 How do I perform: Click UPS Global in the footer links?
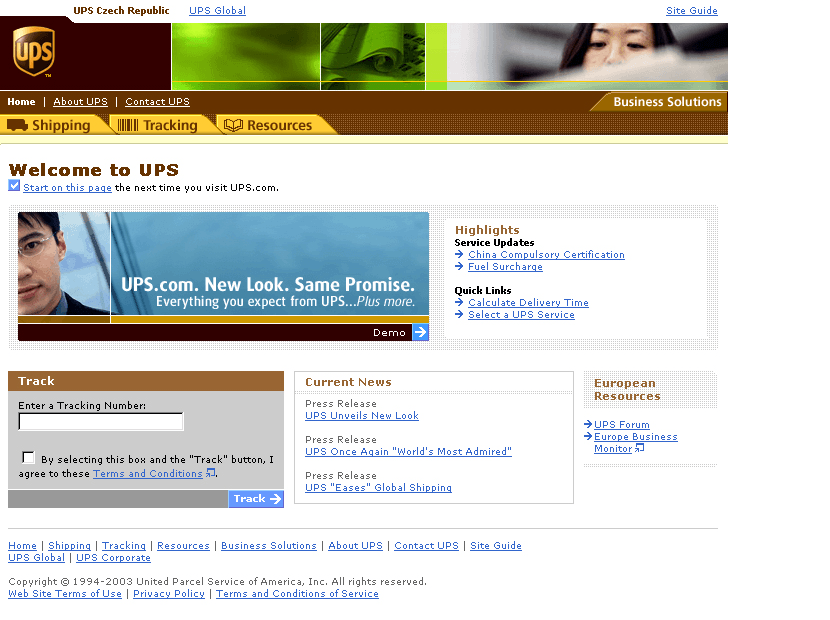[x=37, y=558]
